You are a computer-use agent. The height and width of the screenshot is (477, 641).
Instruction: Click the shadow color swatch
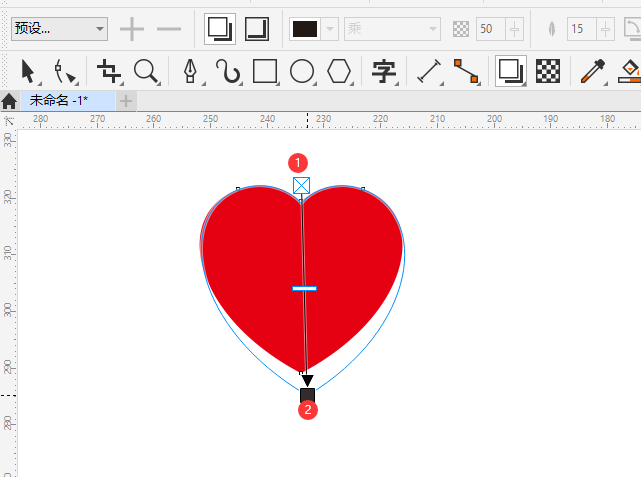click(x=305, y=29)
